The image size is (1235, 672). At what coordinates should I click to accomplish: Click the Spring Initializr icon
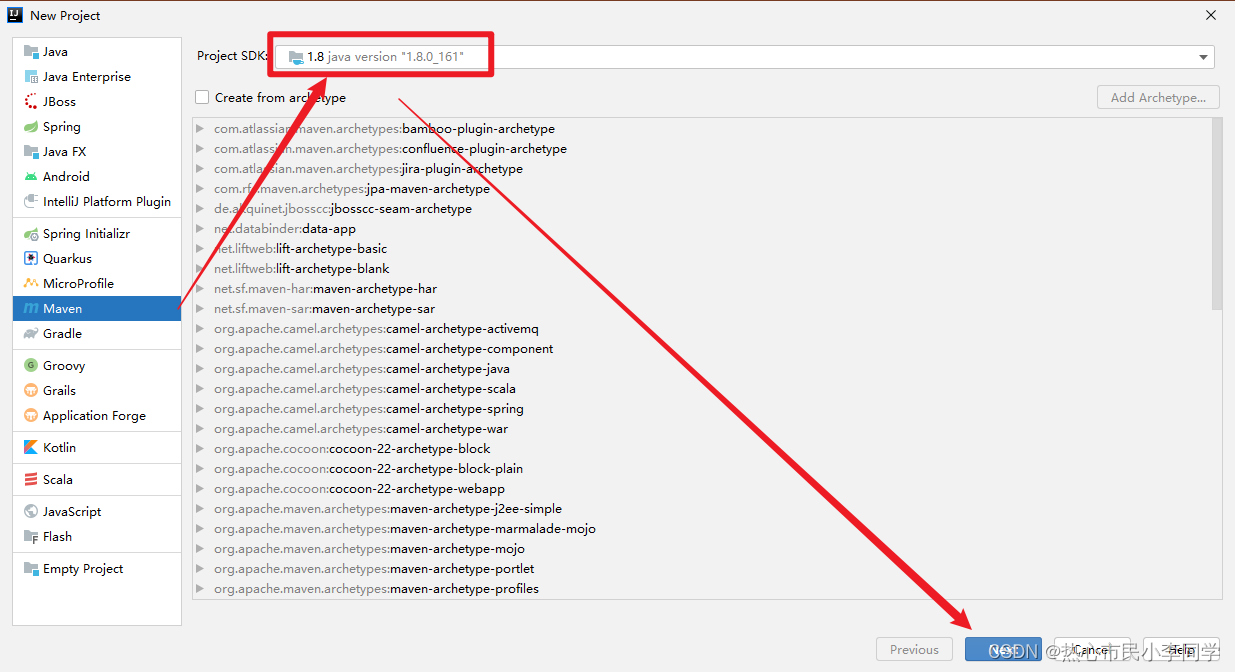point(31,233)
